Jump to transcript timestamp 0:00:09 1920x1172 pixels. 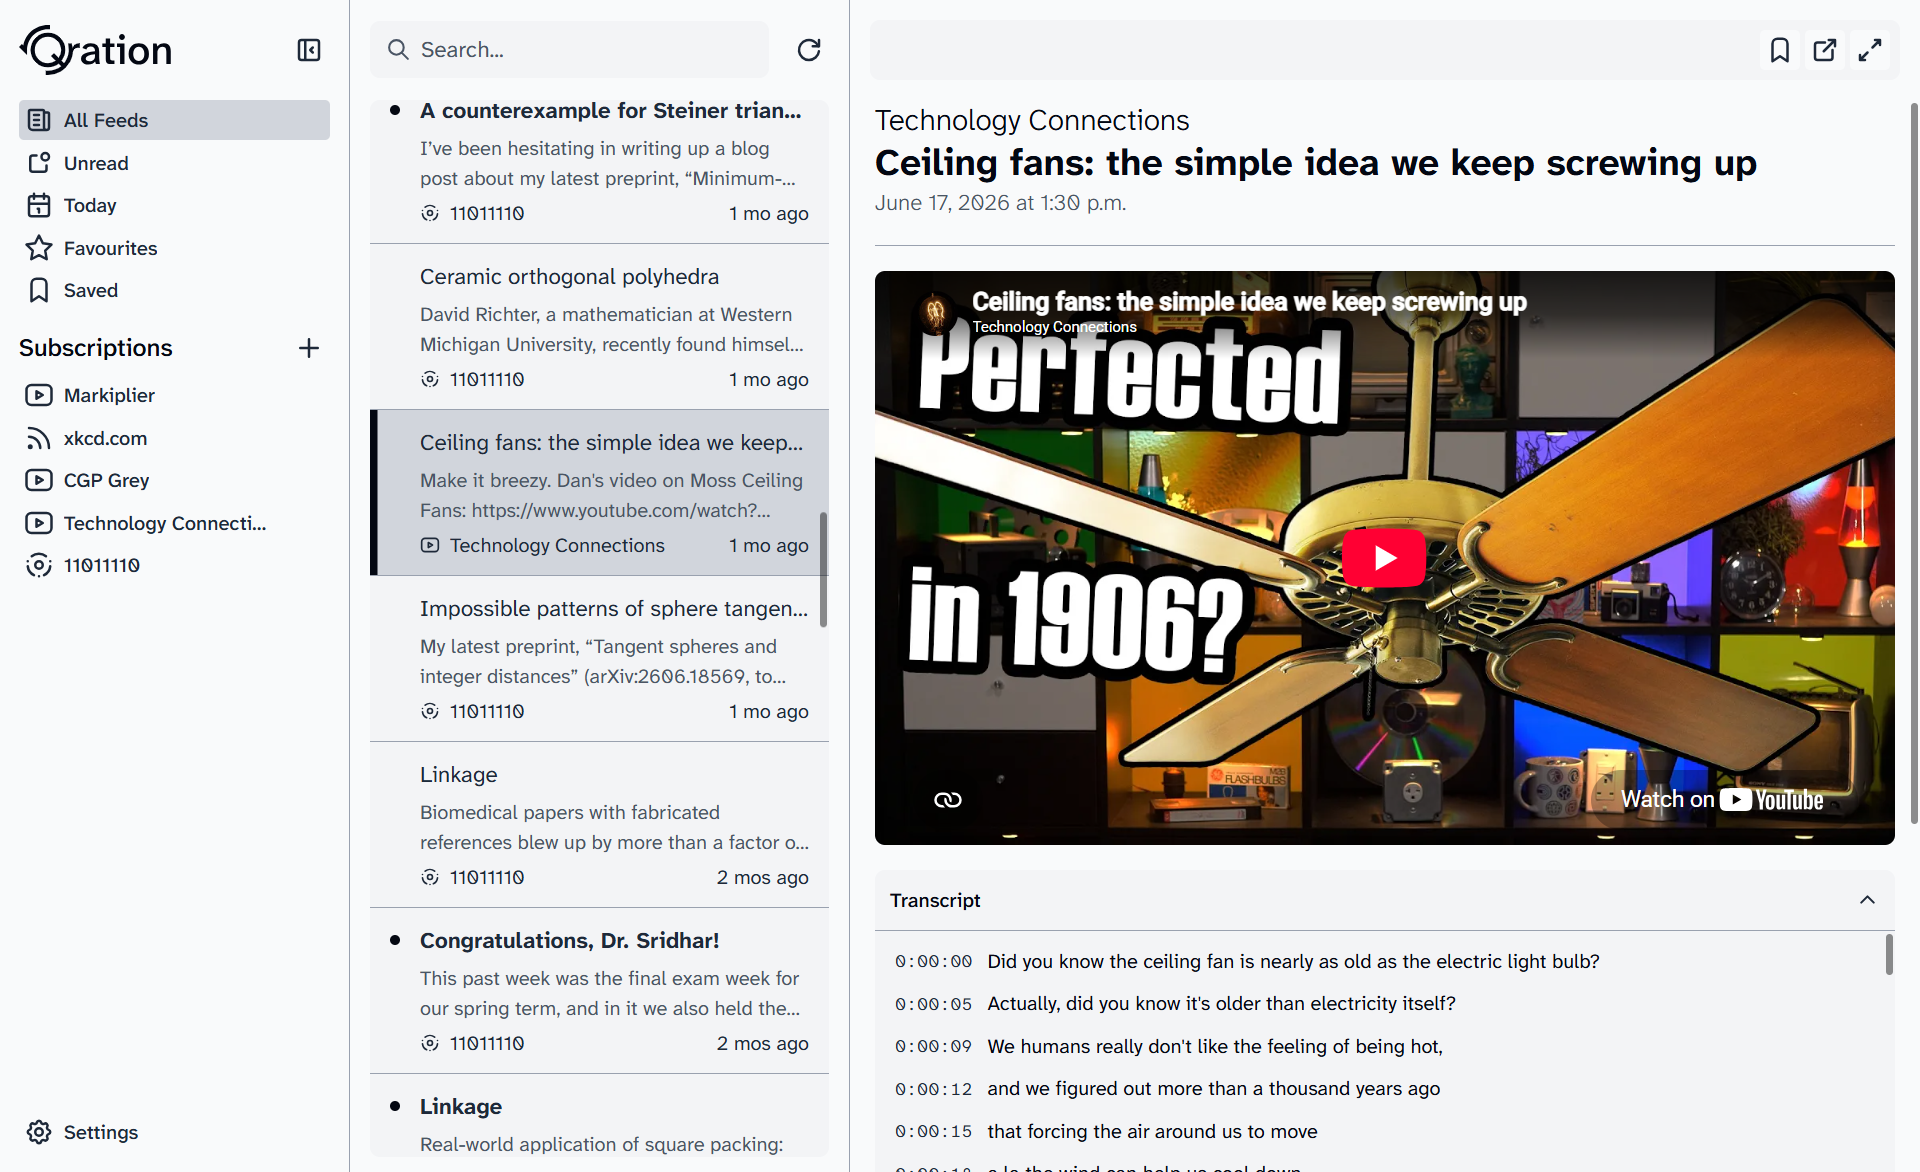tap(933, 1046)
